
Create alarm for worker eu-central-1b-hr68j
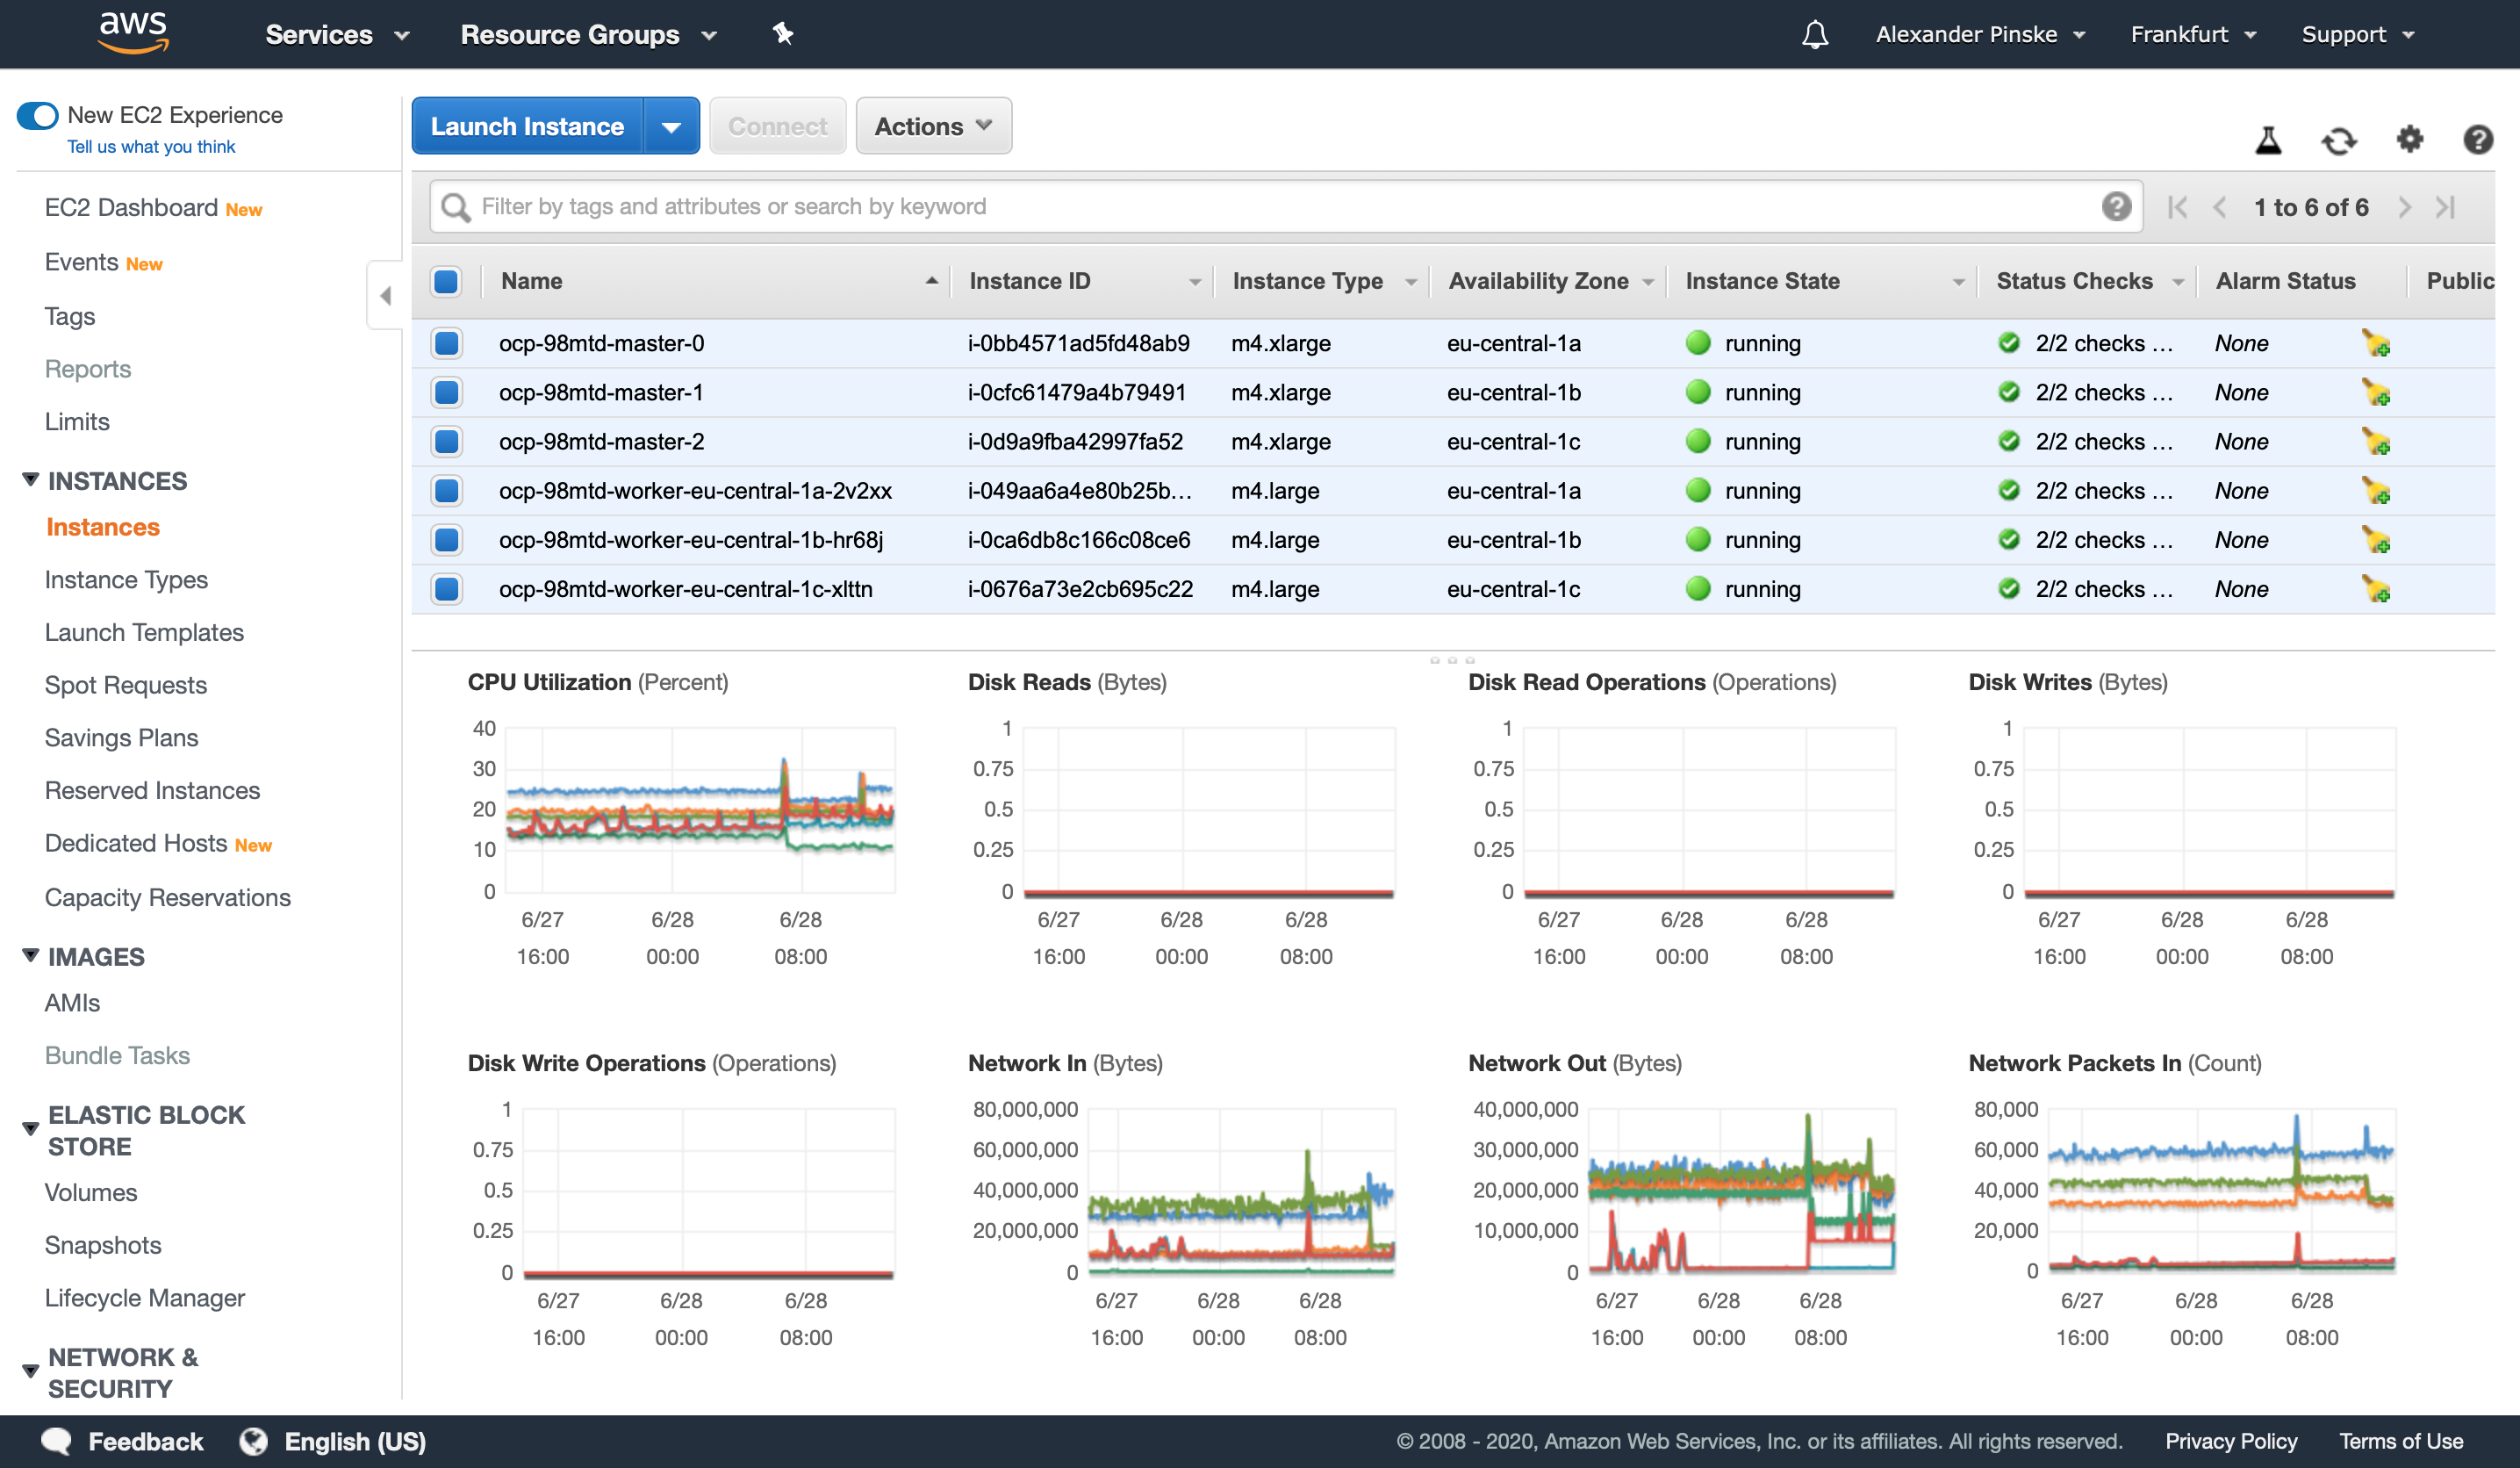(2376, 540)
